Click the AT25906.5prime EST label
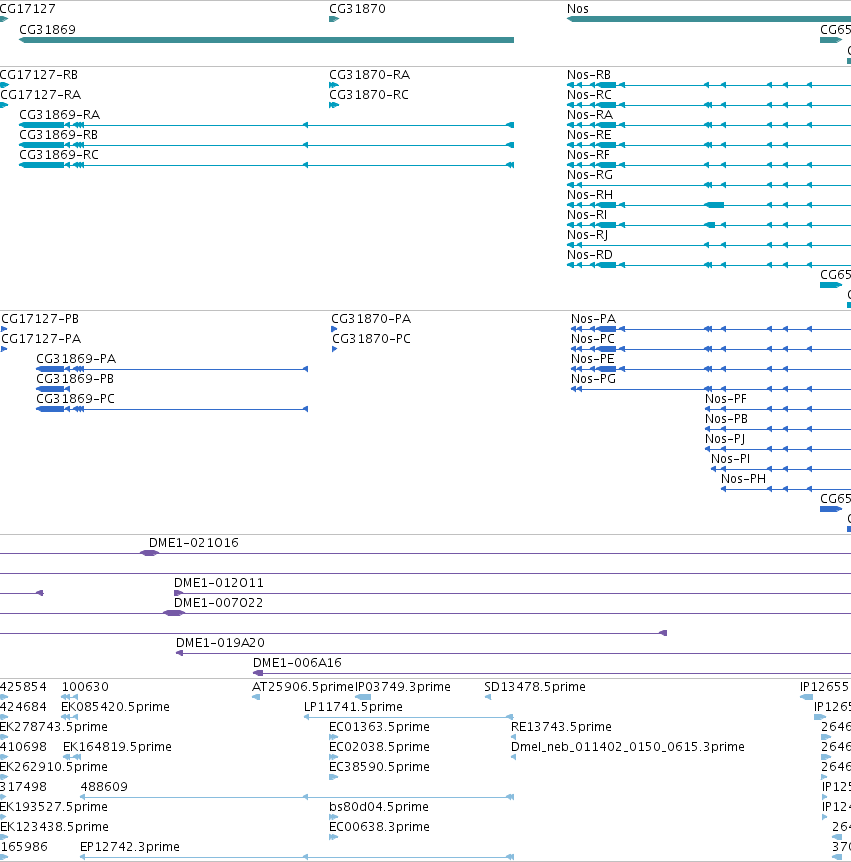 click(303, 687)
